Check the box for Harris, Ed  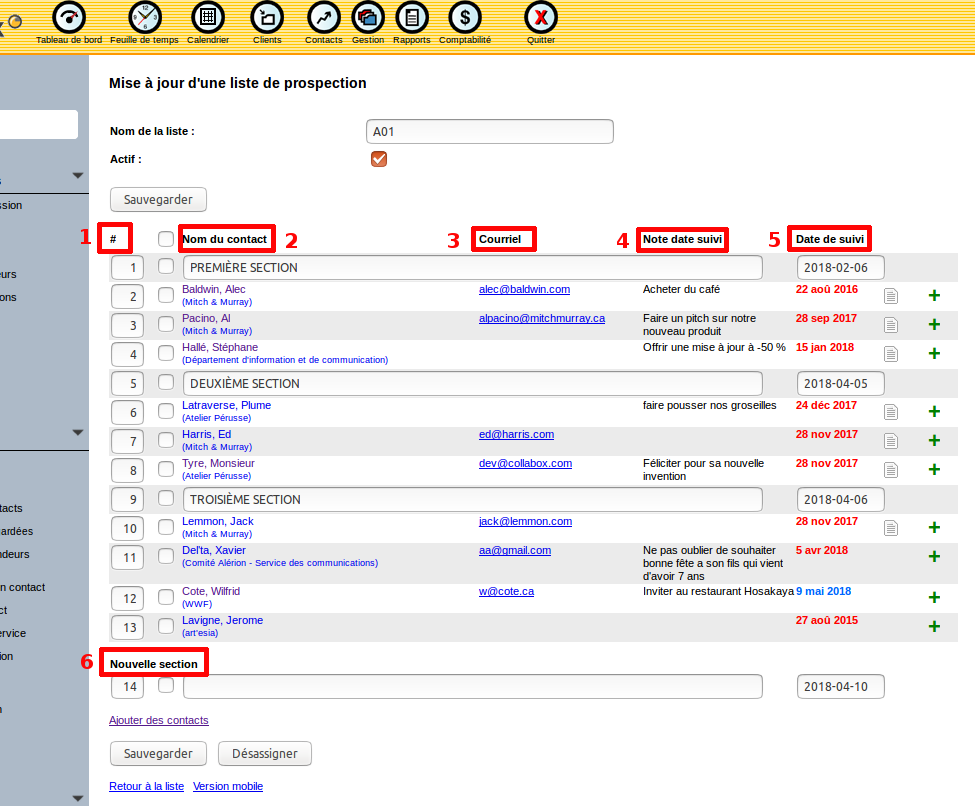(166, 440)
